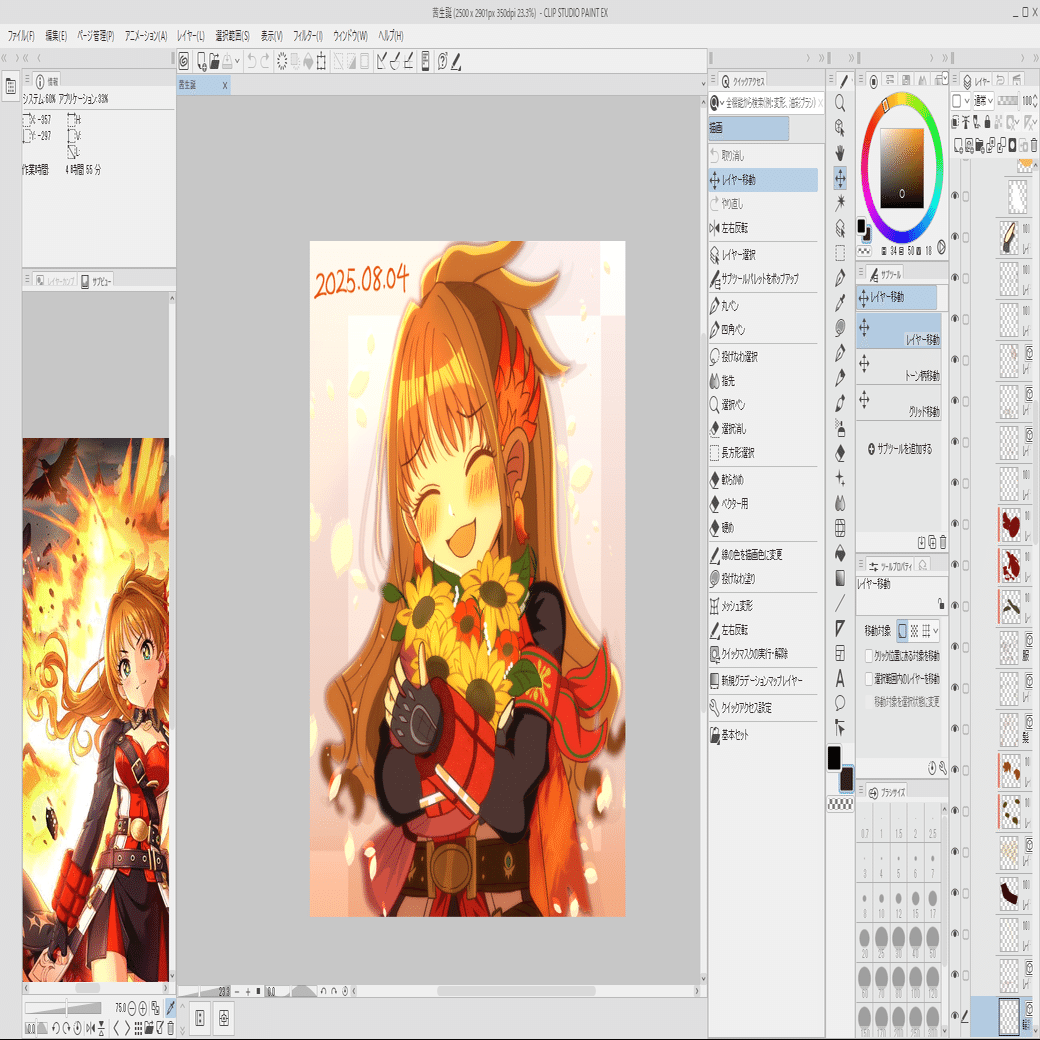This screenshot has height=1040, width=1040.
Task: Toggle eye of the layer marked 髪
Action: tap(955, 729)
